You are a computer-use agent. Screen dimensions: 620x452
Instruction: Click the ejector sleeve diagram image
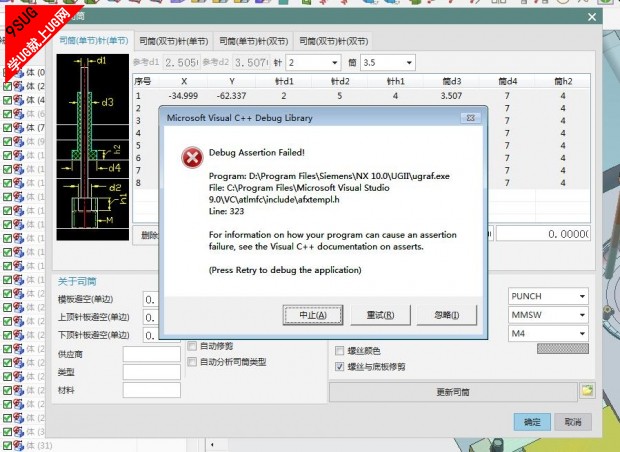[x=93, y=147]
